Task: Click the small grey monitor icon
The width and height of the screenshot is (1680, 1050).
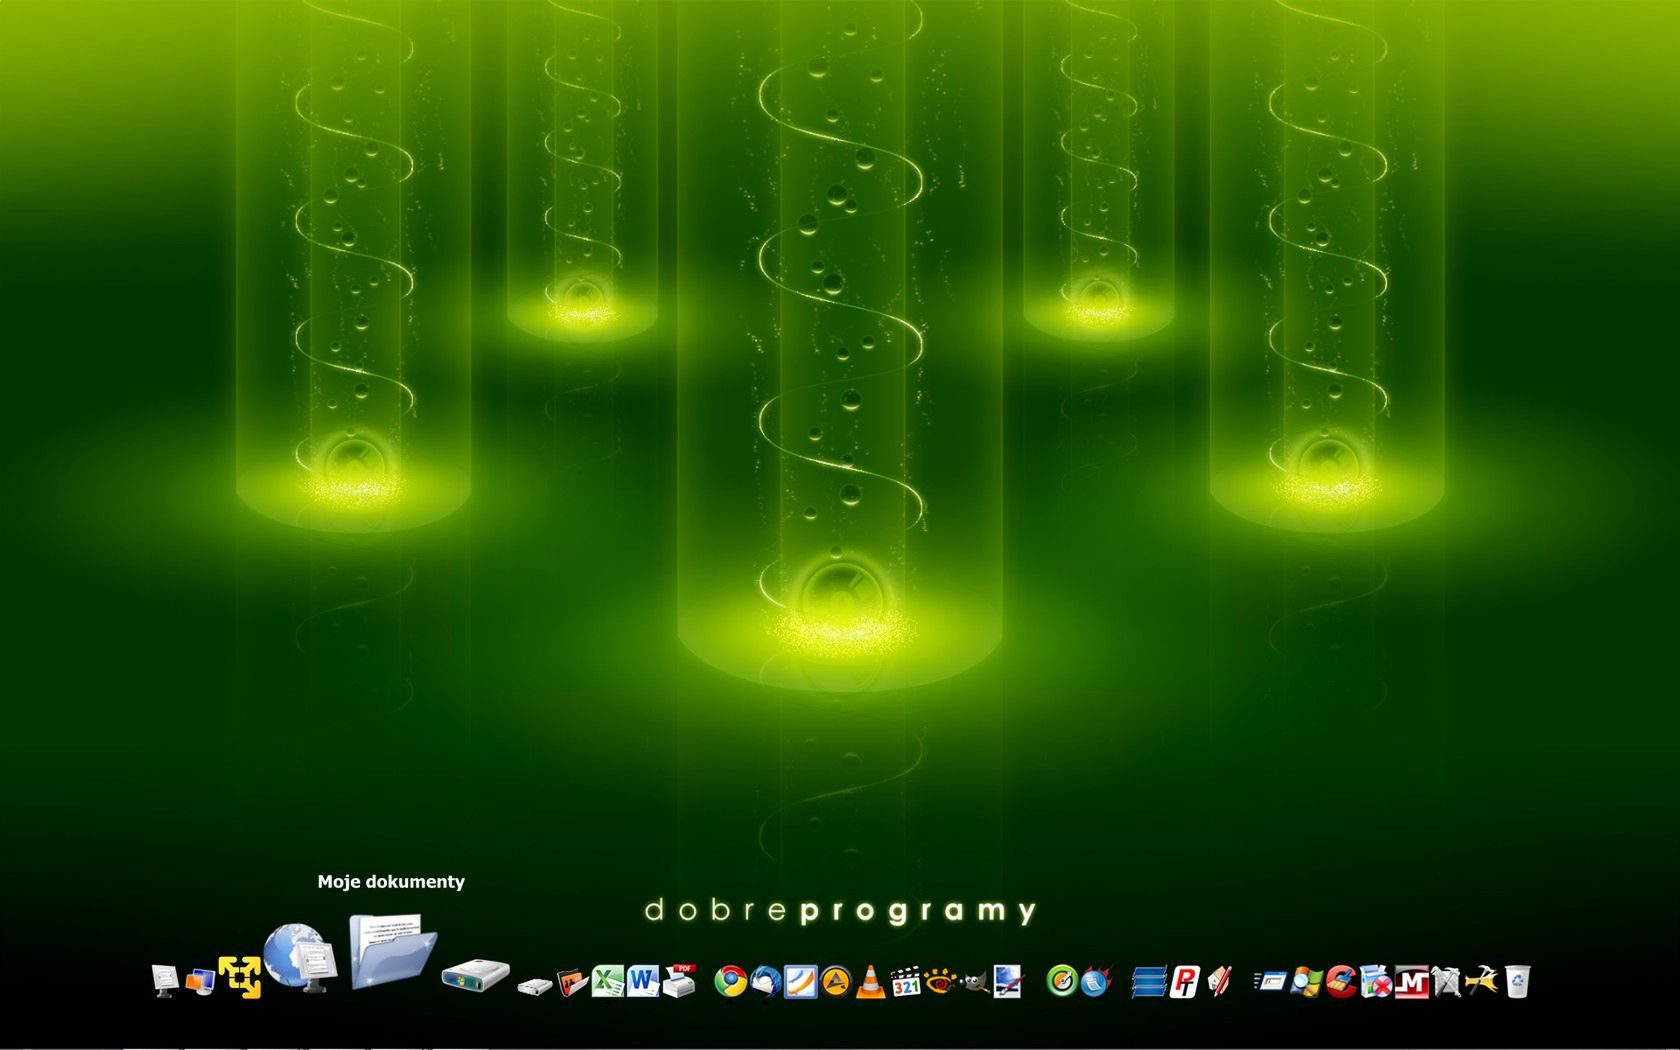Action: click(x=165, y=981)
